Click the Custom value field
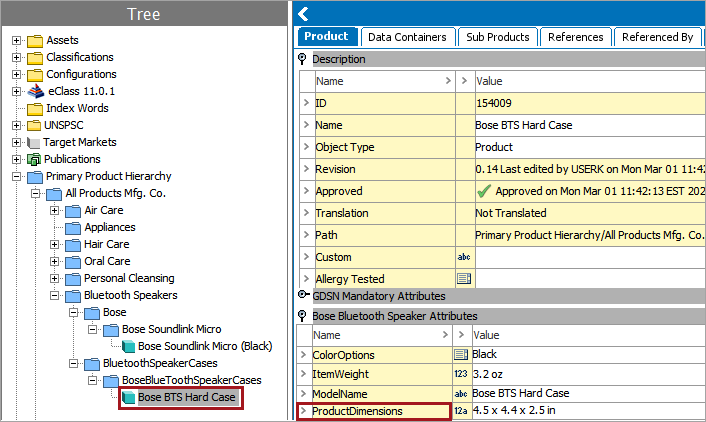 tap(590, 257)
